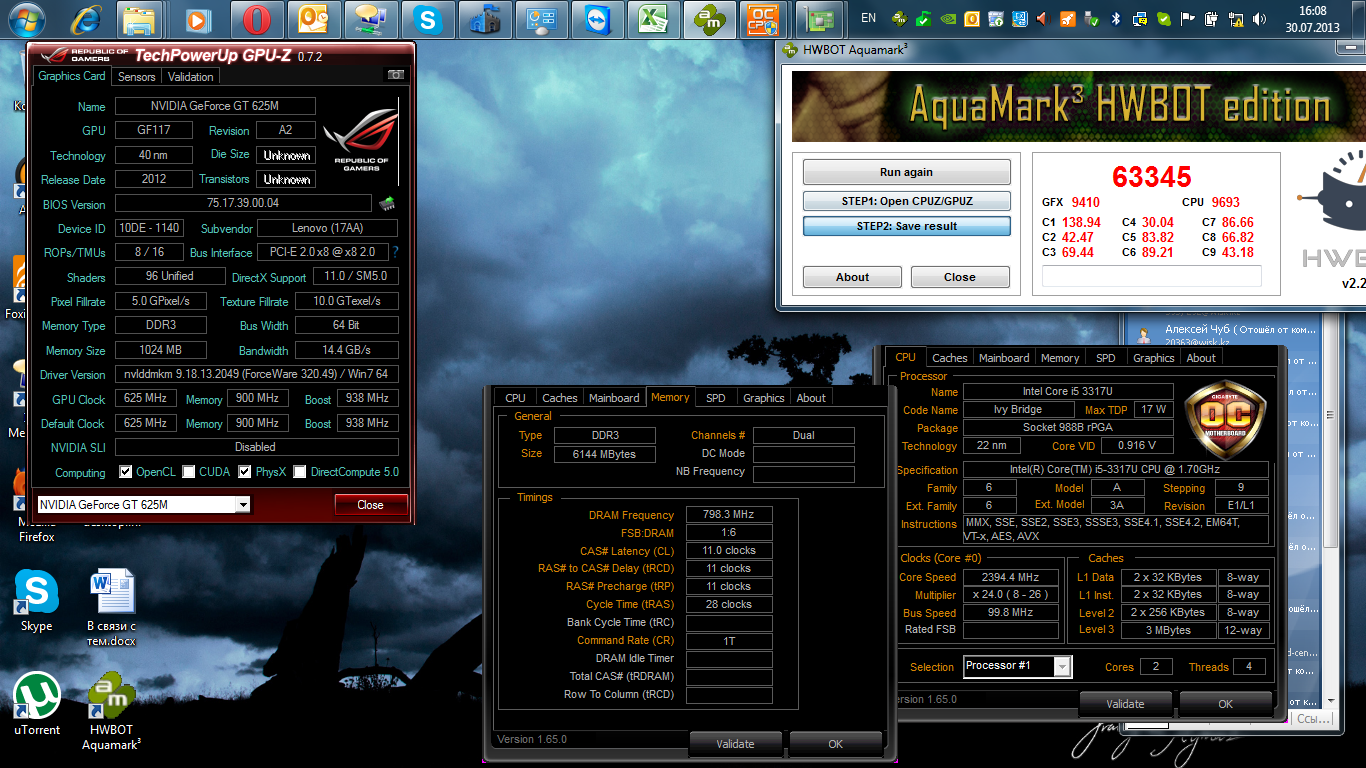Open Graphics tab in right CPU-Z window
The width and height of the screenshot is (1366, 768).
(1154, 358)
